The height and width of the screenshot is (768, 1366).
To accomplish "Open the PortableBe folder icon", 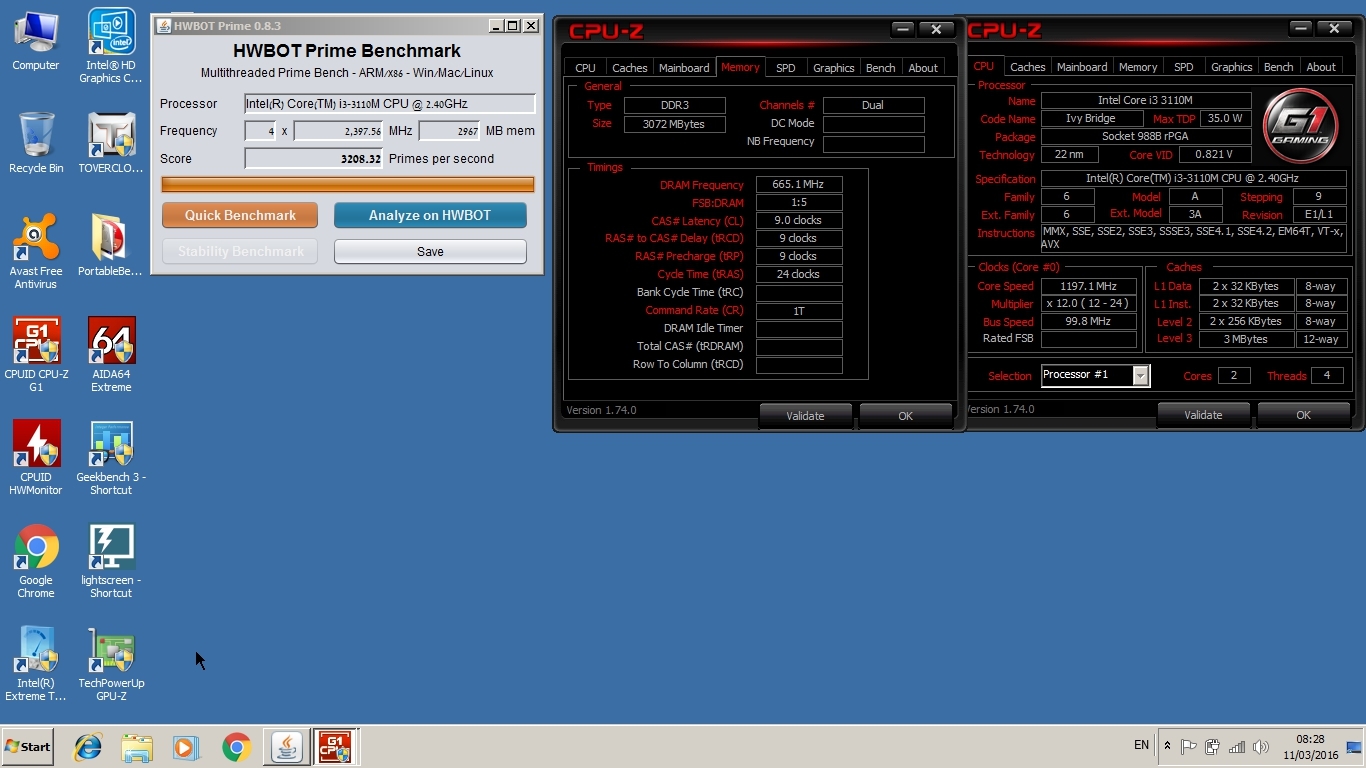I will (x=111, y=245).
